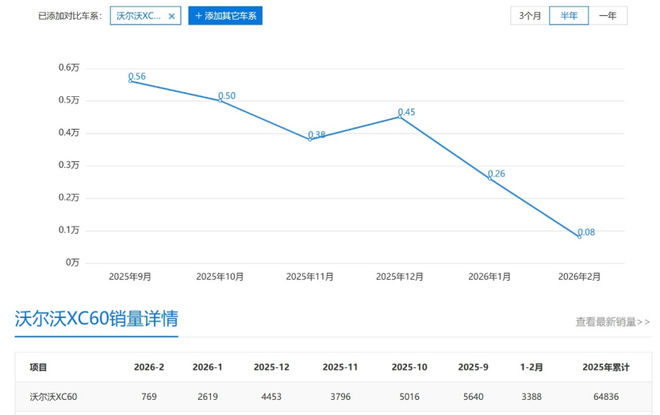660x415 pixels.
Task: Click the 0.4万 y-axis label
Action: click(x=69, y=132)
